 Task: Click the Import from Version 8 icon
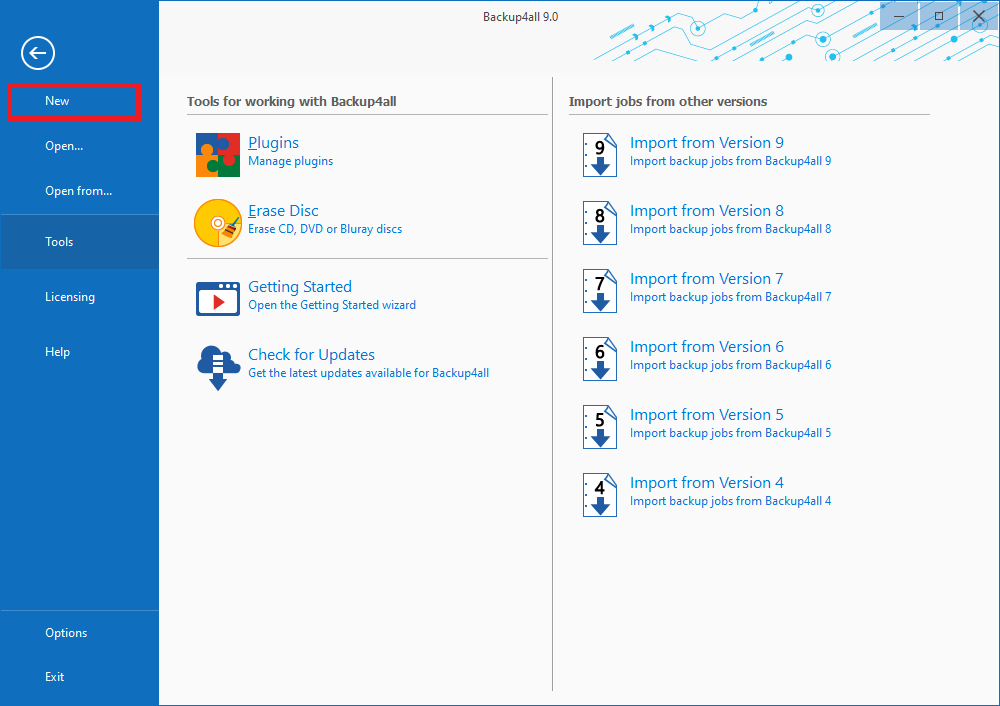[x=599, y=223]
